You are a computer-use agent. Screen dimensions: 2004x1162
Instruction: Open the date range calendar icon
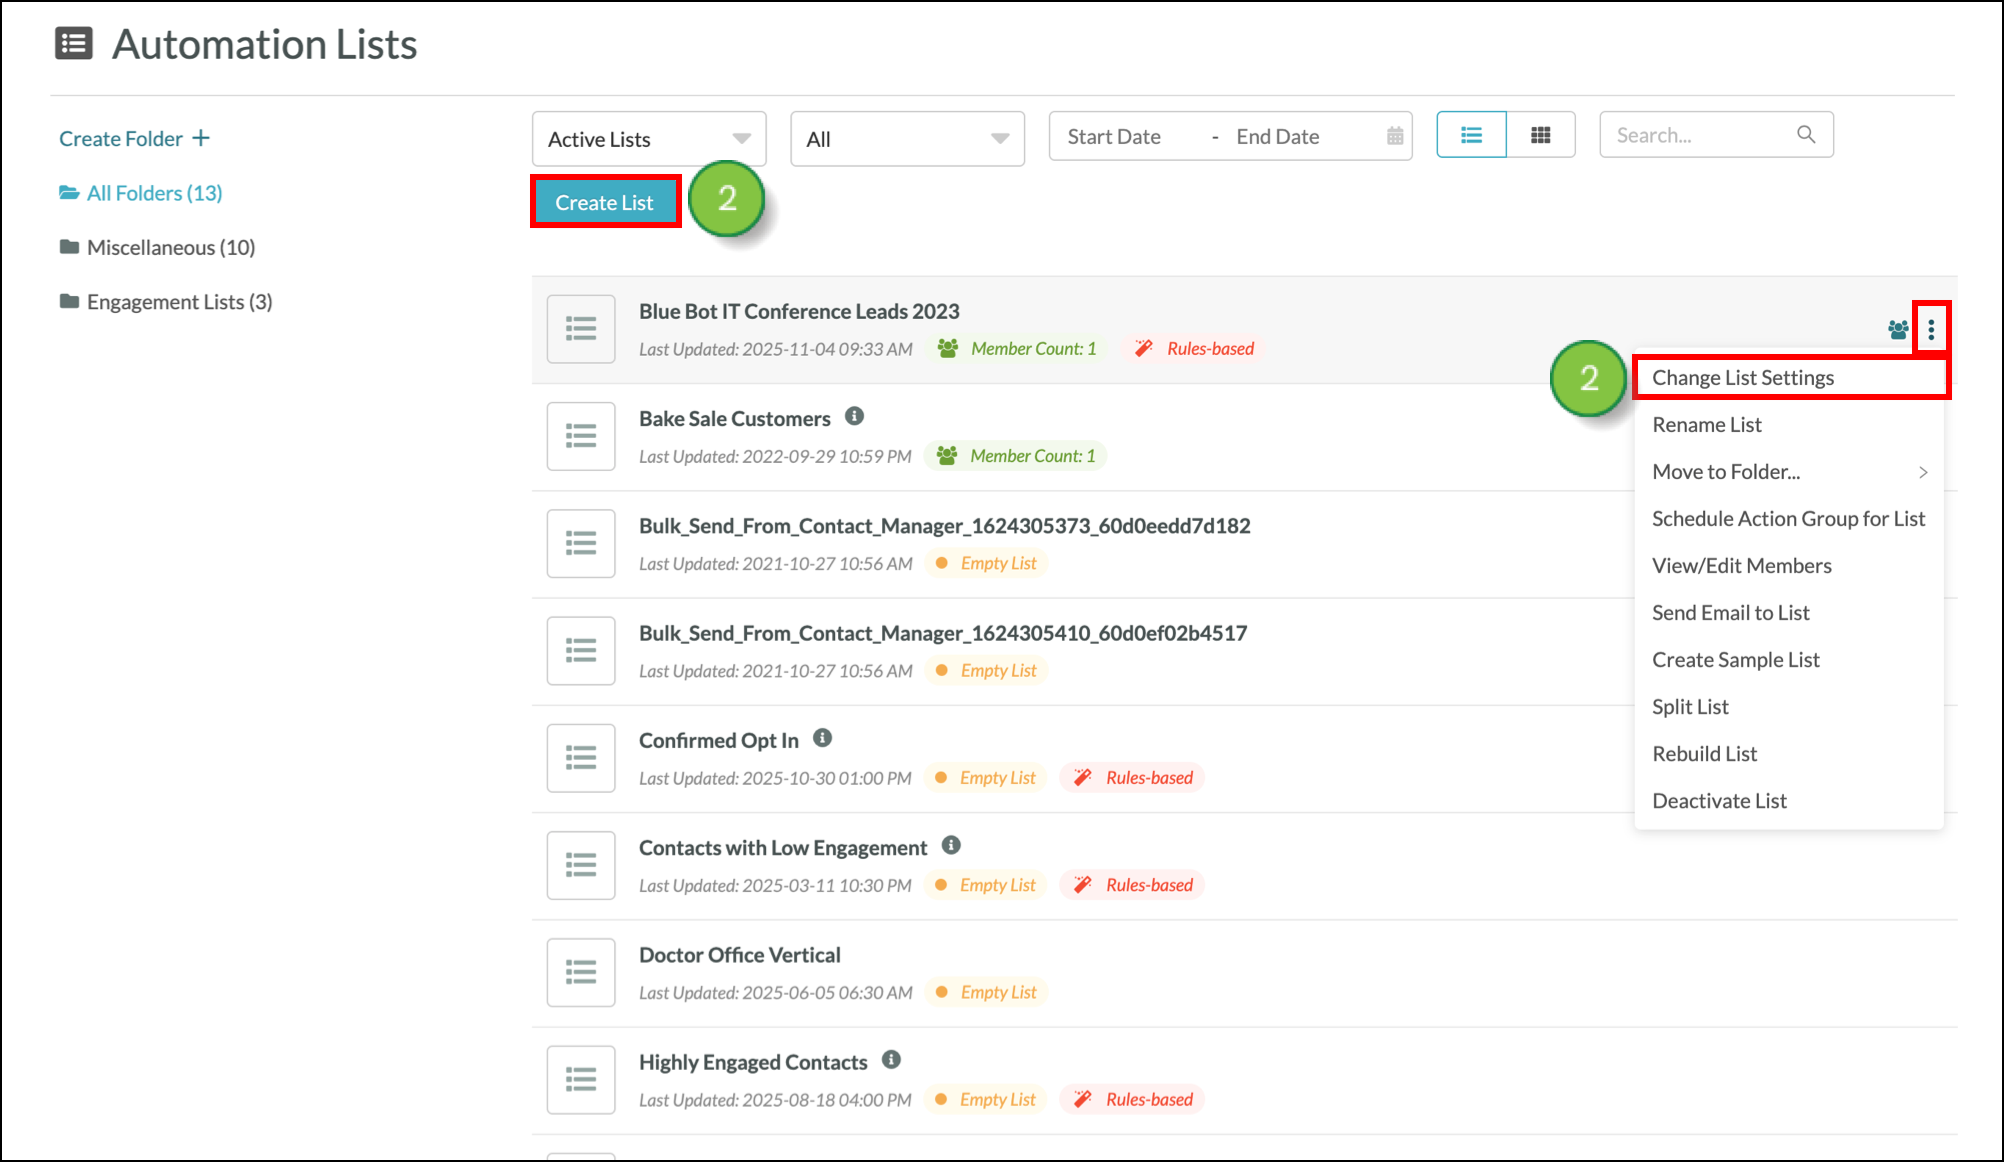[x=1395, y=136]
